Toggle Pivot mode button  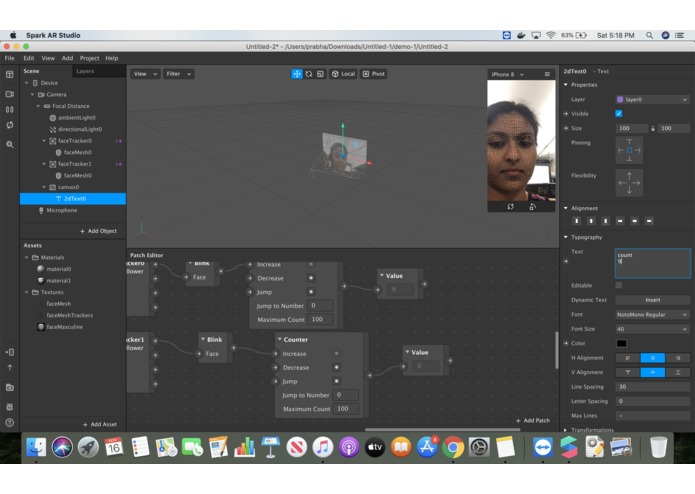[374, 74]
